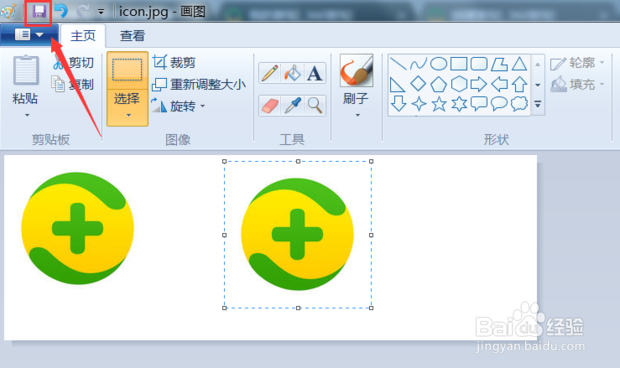Screen dimensions: 620x368
Task: Expand the full shapes gallery
Action: point(538,104)
